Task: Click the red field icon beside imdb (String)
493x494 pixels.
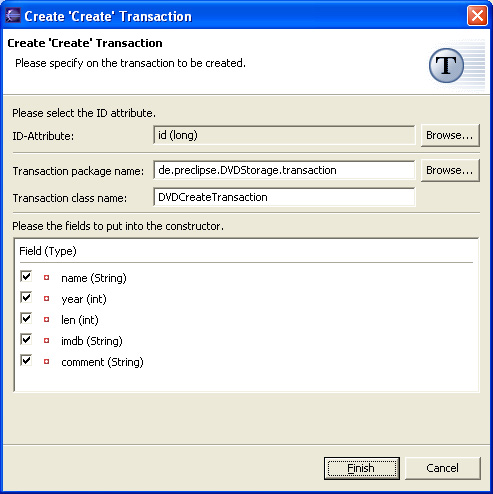Action: tap(46, 340)
